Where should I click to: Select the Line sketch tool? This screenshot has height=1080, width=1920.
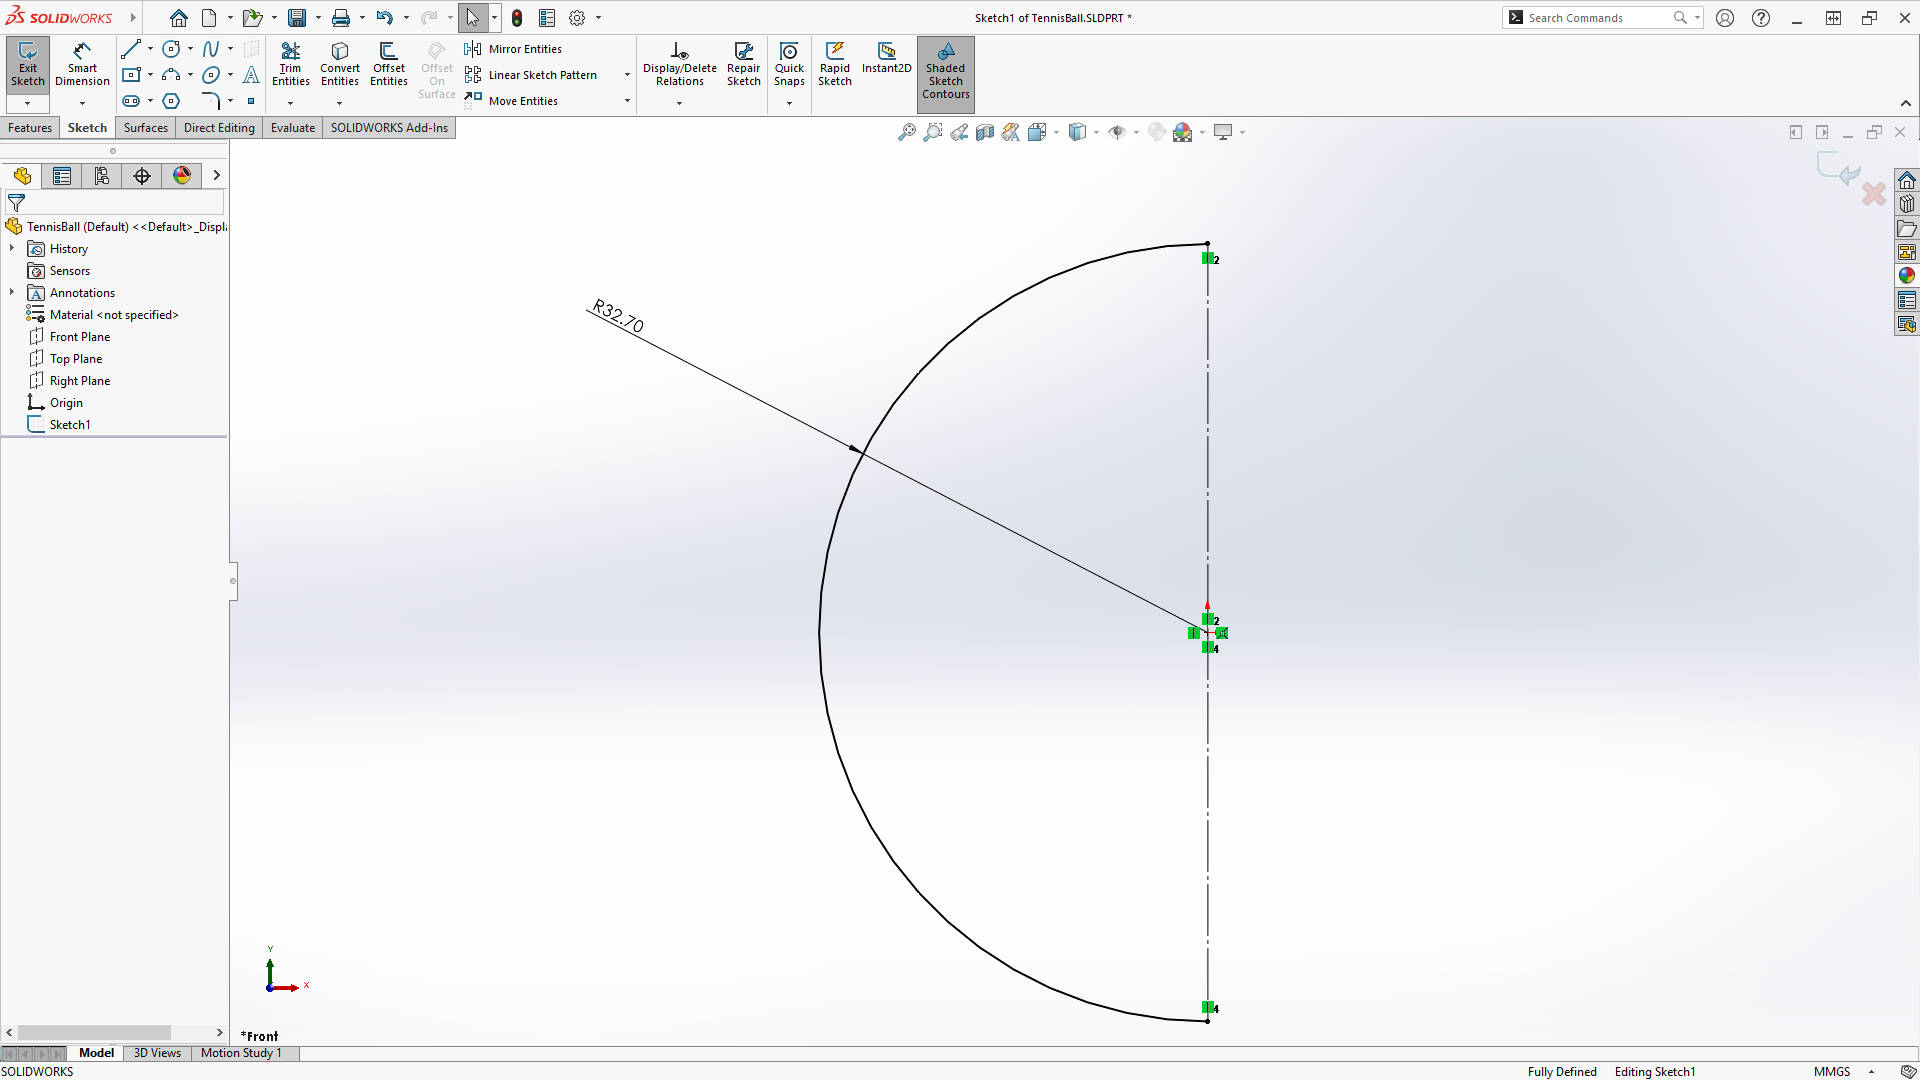pos(132,48)
